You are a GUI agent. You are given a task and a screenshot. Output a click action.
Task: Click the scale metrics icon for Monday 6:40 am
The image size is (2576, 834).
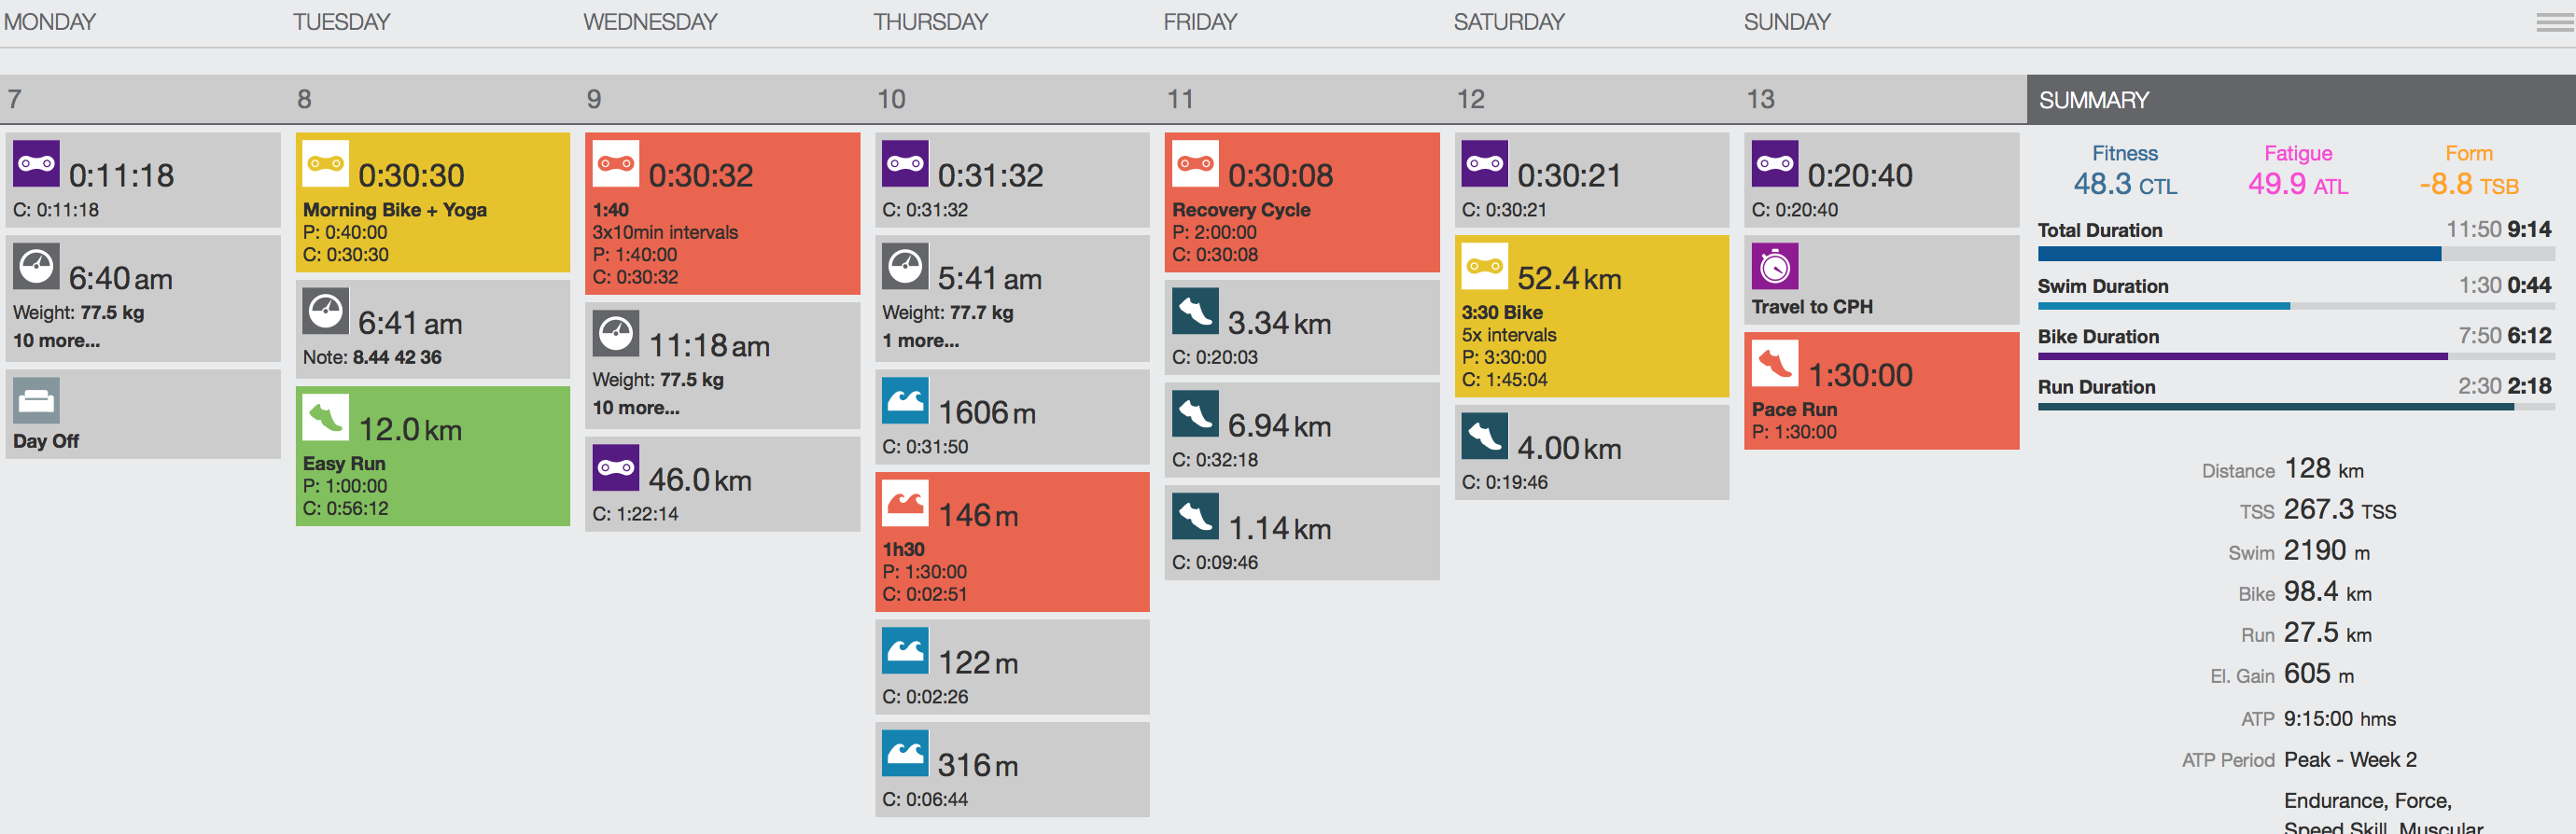36,266
